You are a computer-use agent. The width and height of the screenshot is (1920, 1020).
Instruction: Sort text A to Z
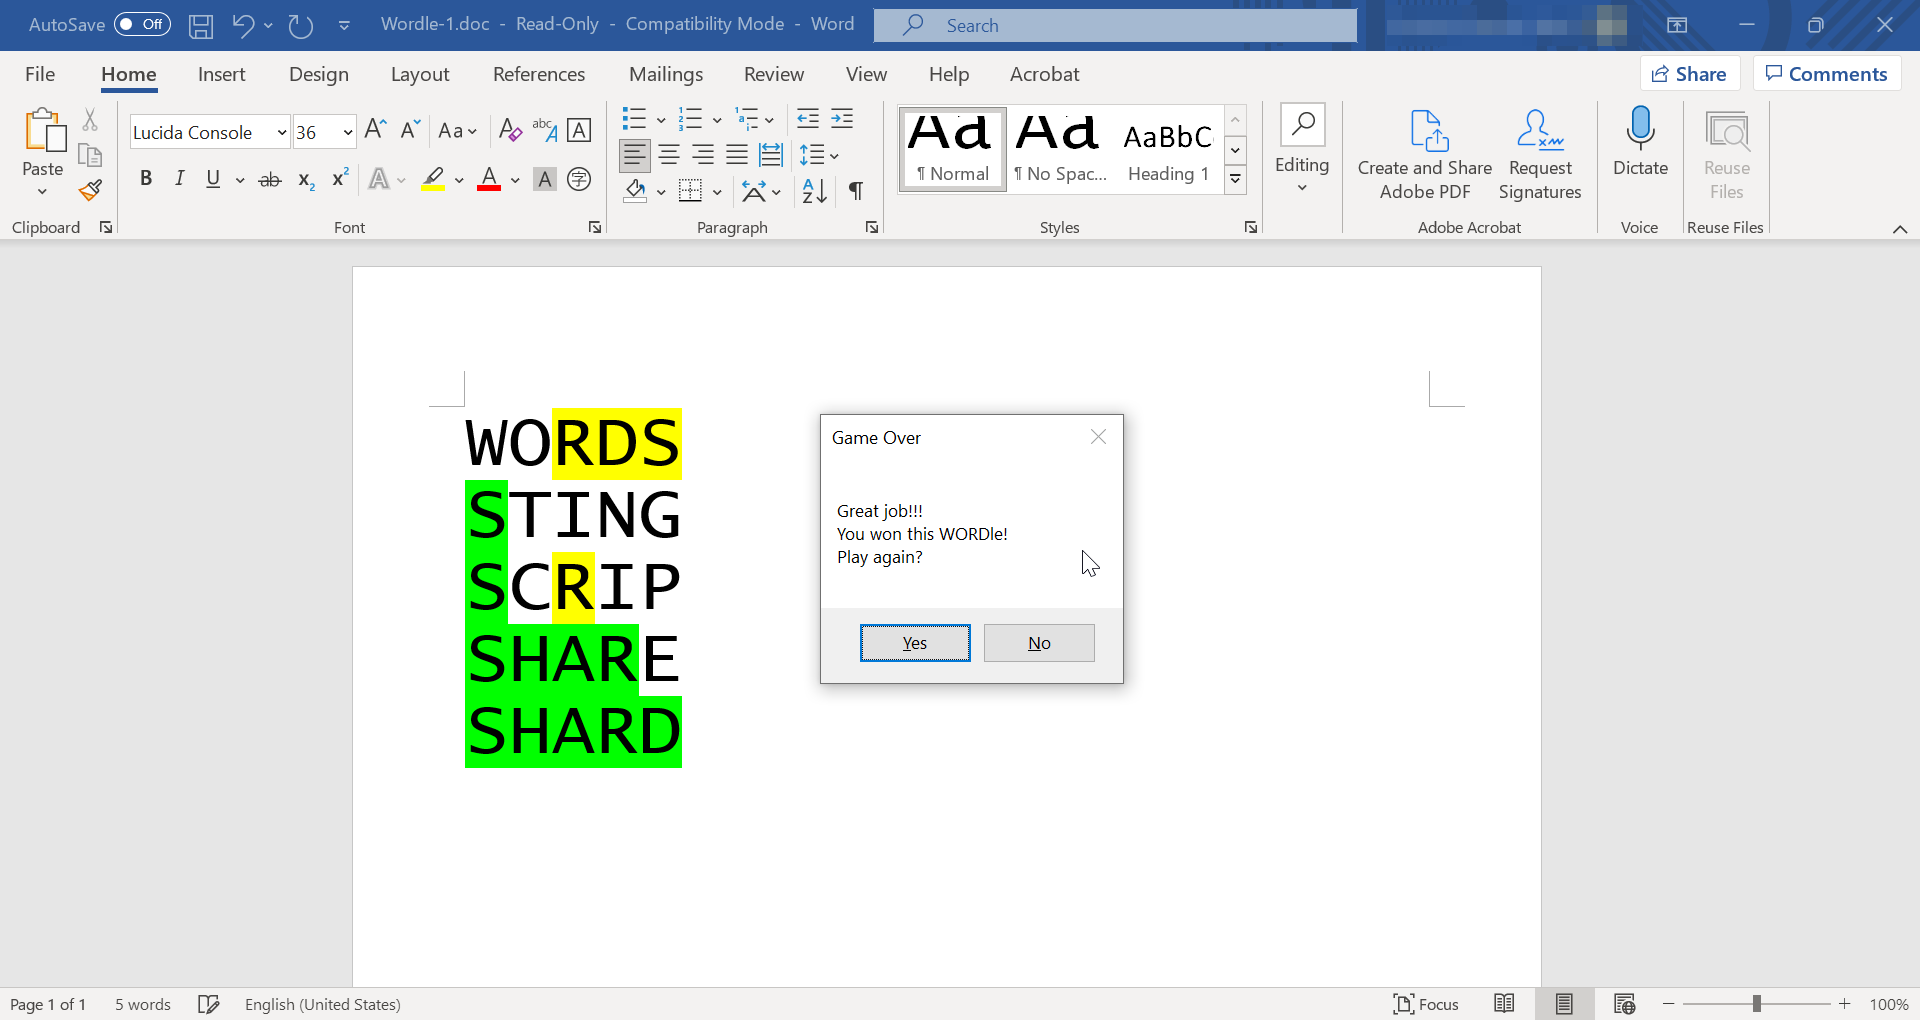(814, 190)
